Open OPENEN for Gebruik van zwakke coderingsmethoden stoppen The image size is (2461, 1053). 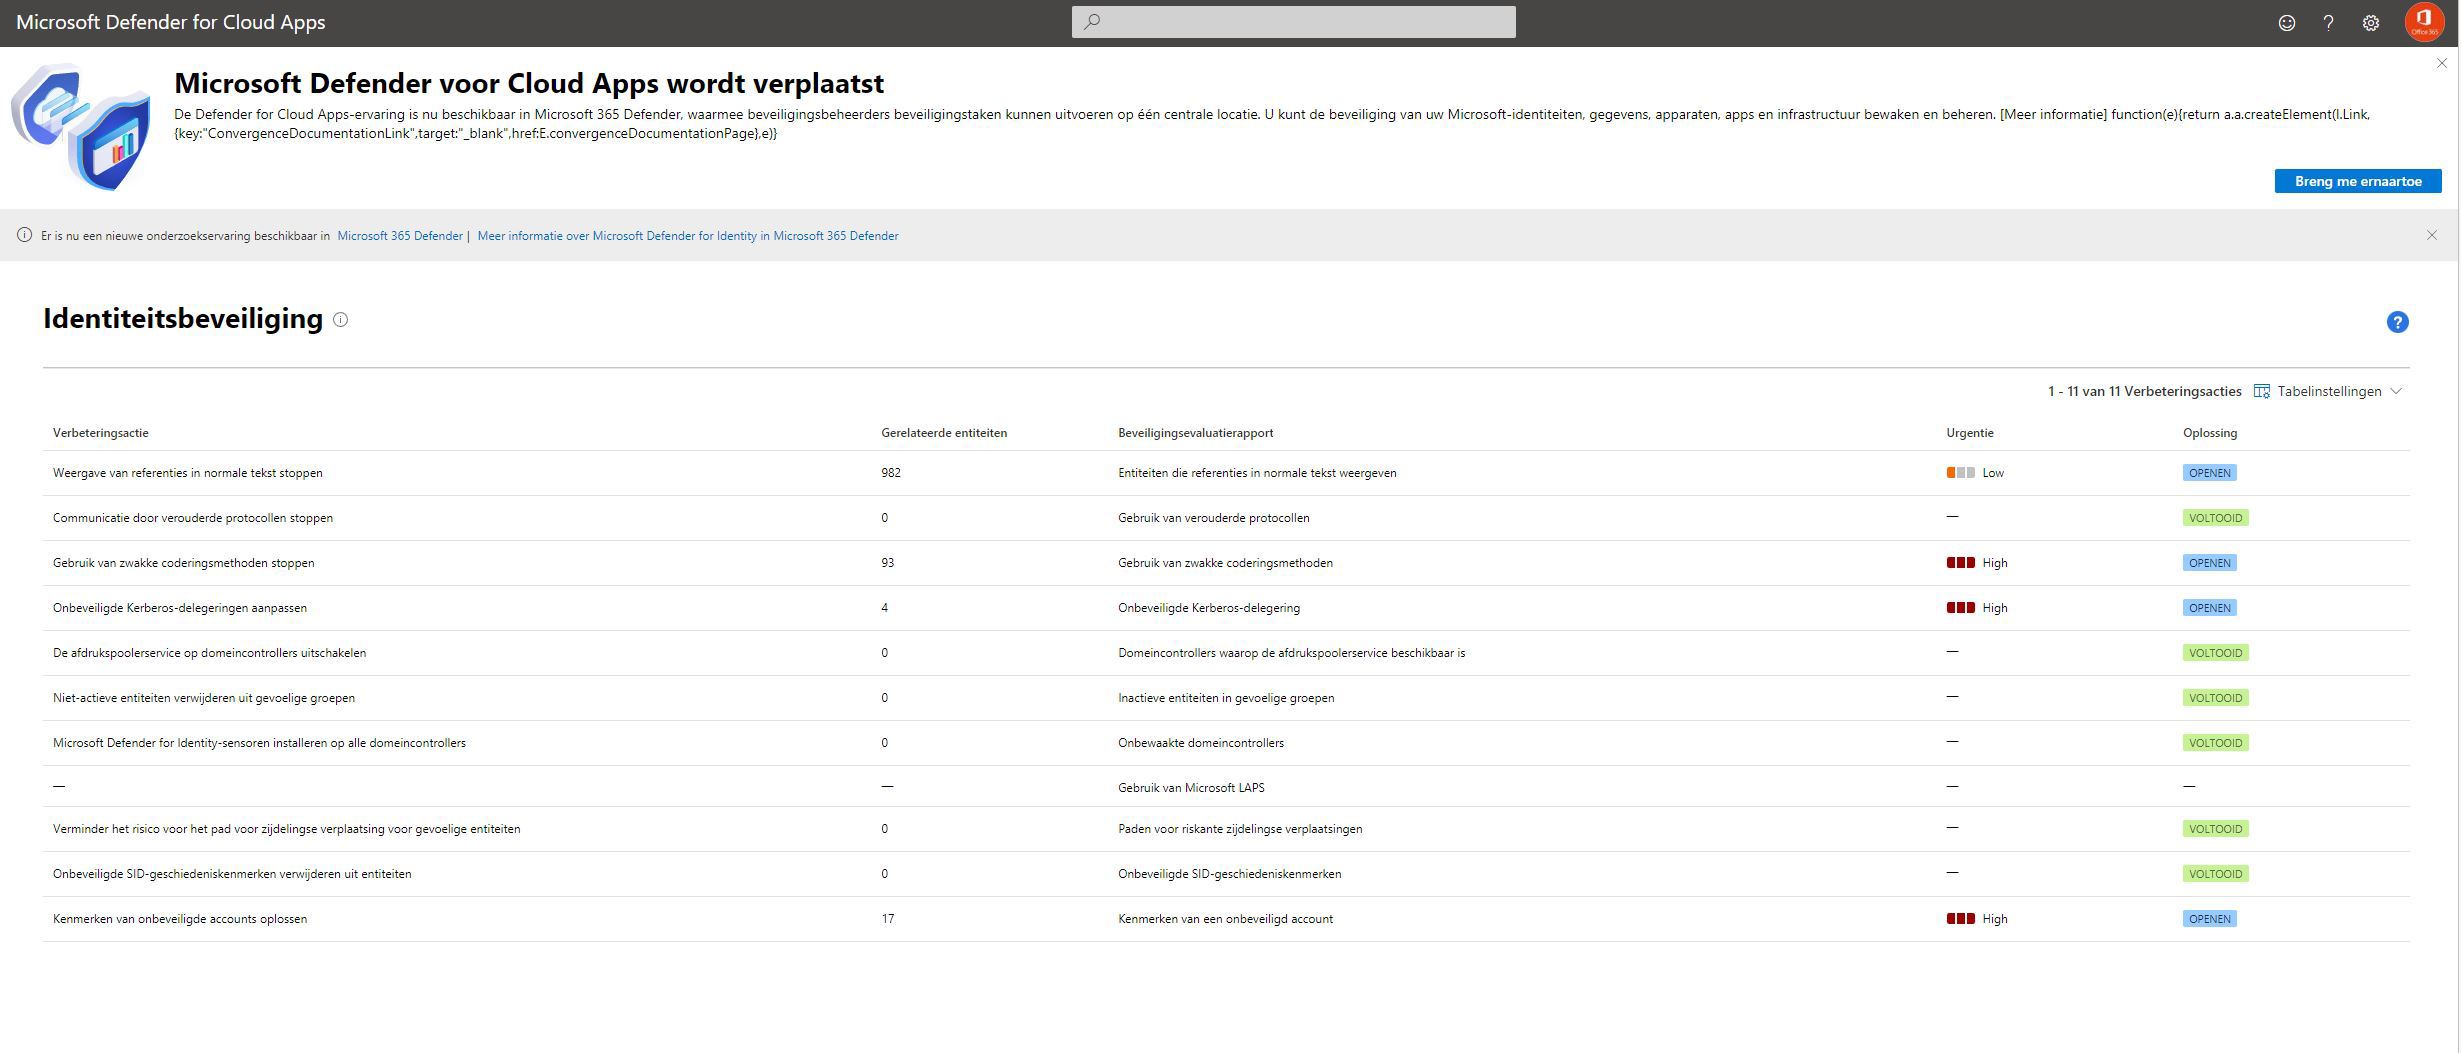click(x=2210, y=562)
